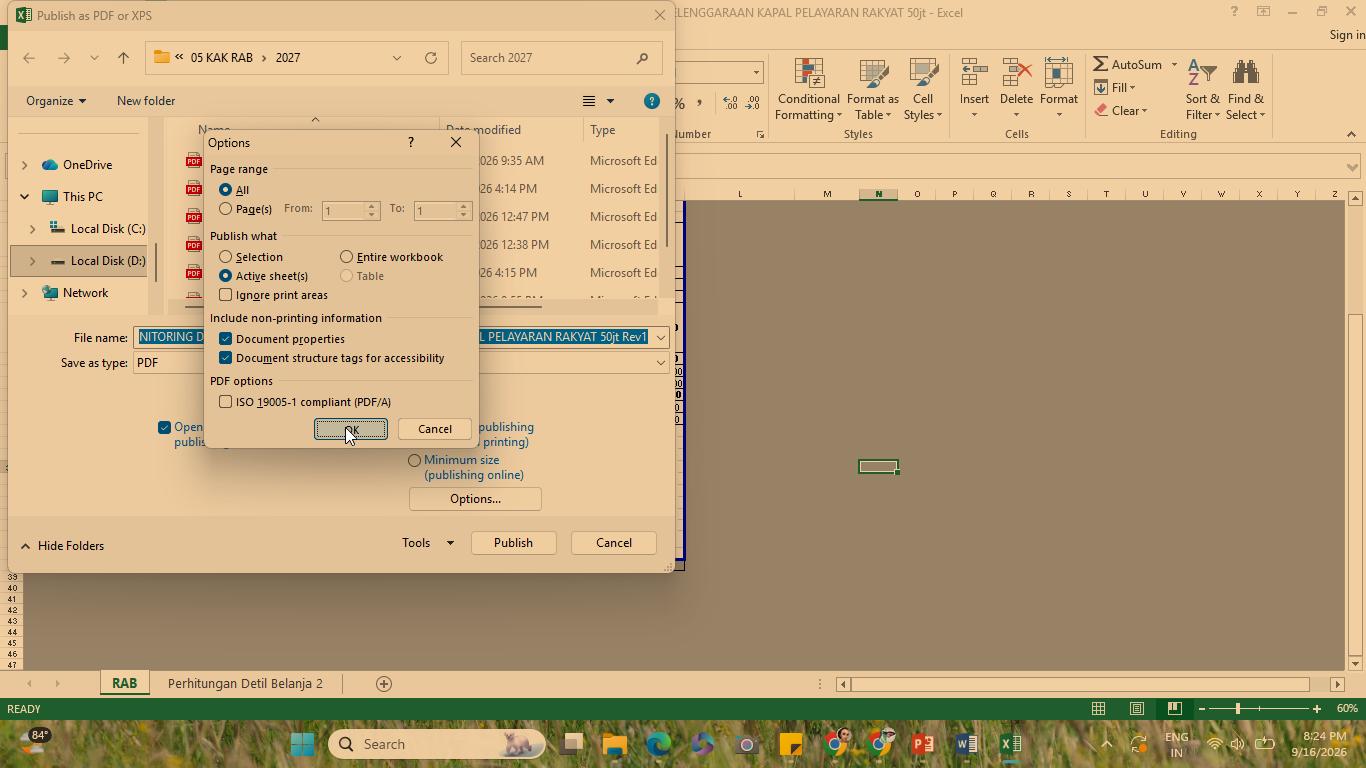The height and width of the screenshot is (768, 1366).
Task: Switch to Perhitungan Detil Belanja 2 sheet
Action: click(245, 684)
